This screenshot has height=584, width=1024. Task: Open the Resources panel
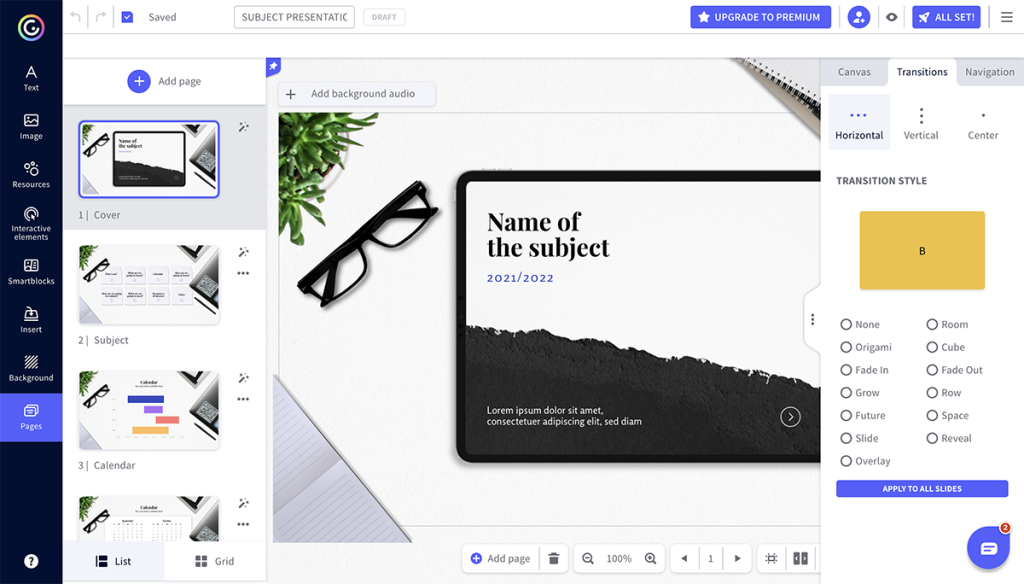coord(31,175)
